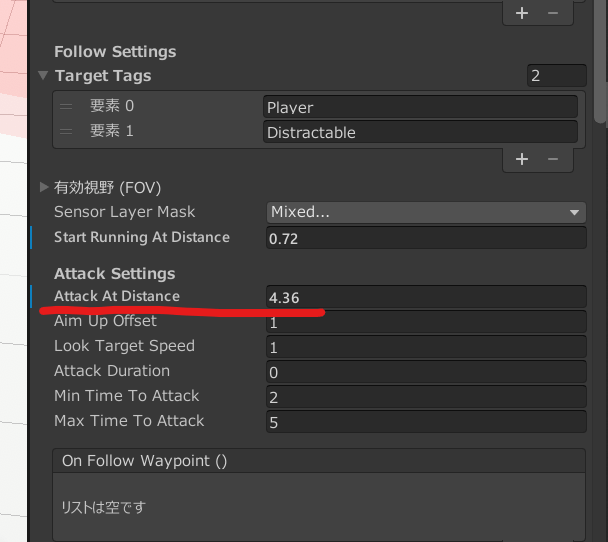Edit the Distractable tag field
Viewport: 608px width, 542px height.
(420, 132)
